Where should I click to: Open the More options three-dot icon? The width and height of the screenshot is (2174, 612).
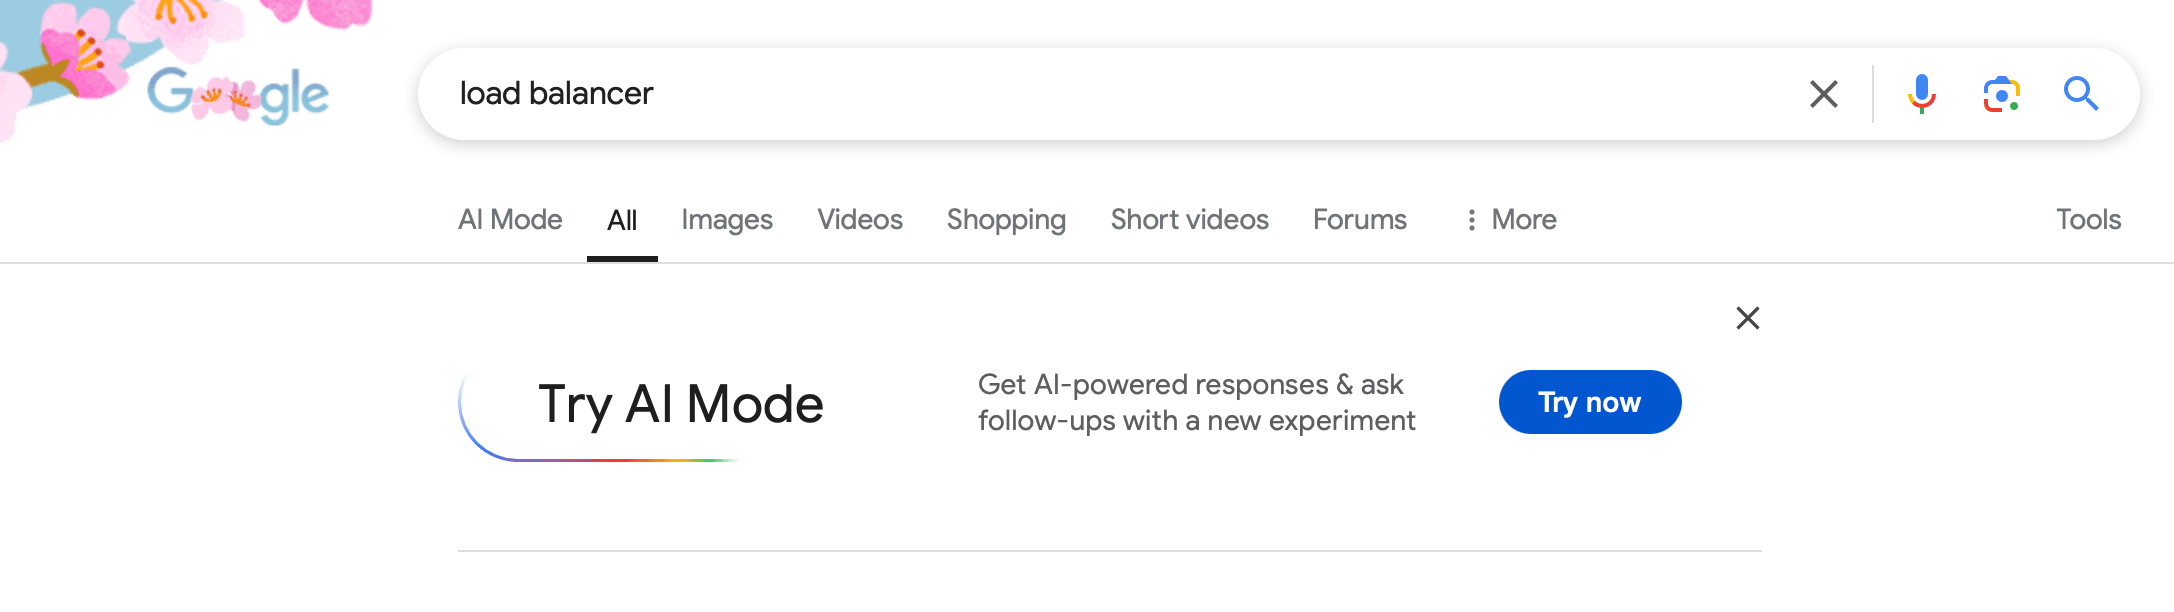[1470, 219]
